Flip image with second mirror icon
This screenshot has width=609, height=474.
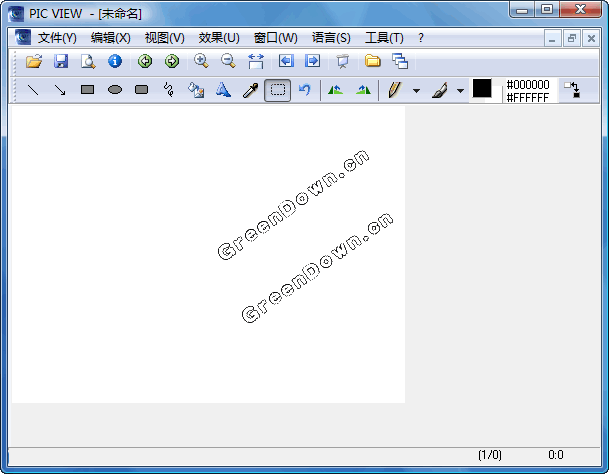coord(363,90)
